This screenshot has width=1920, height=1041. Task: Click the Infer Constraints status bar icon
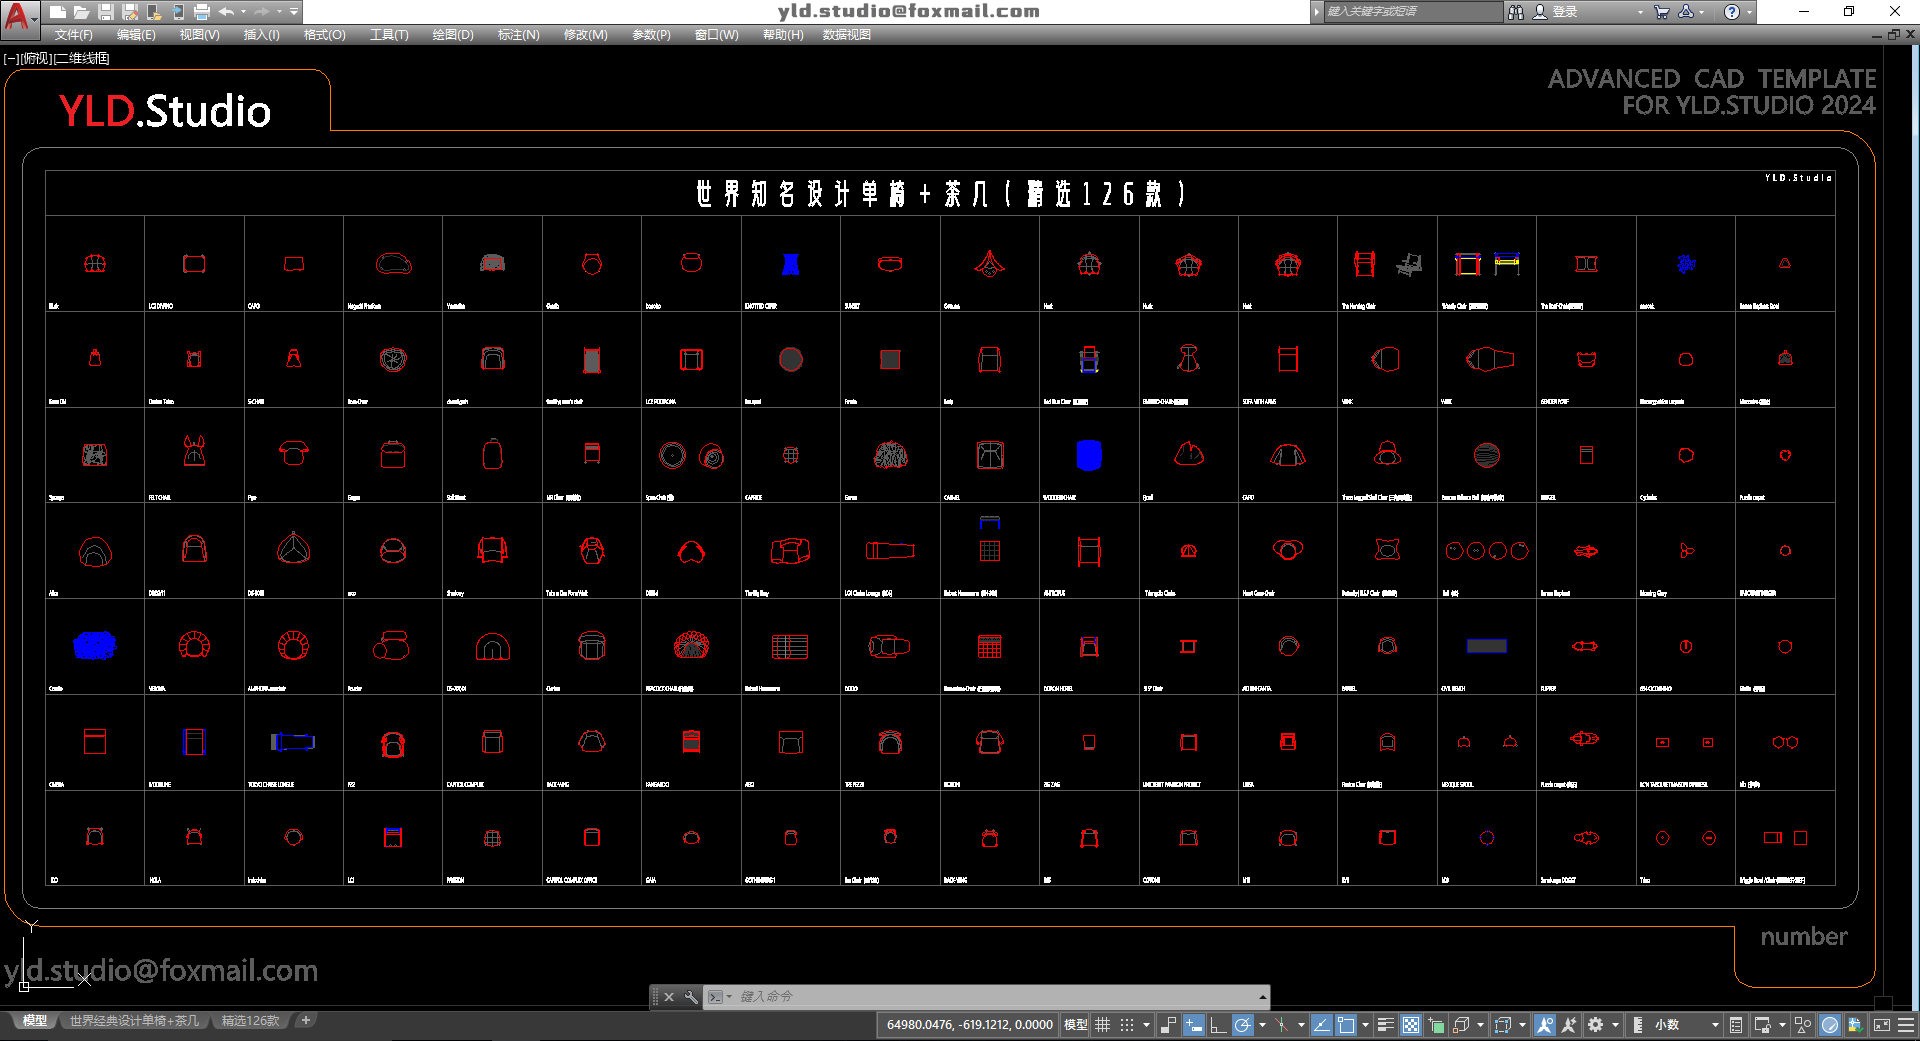click(x=1169, y=1025)
